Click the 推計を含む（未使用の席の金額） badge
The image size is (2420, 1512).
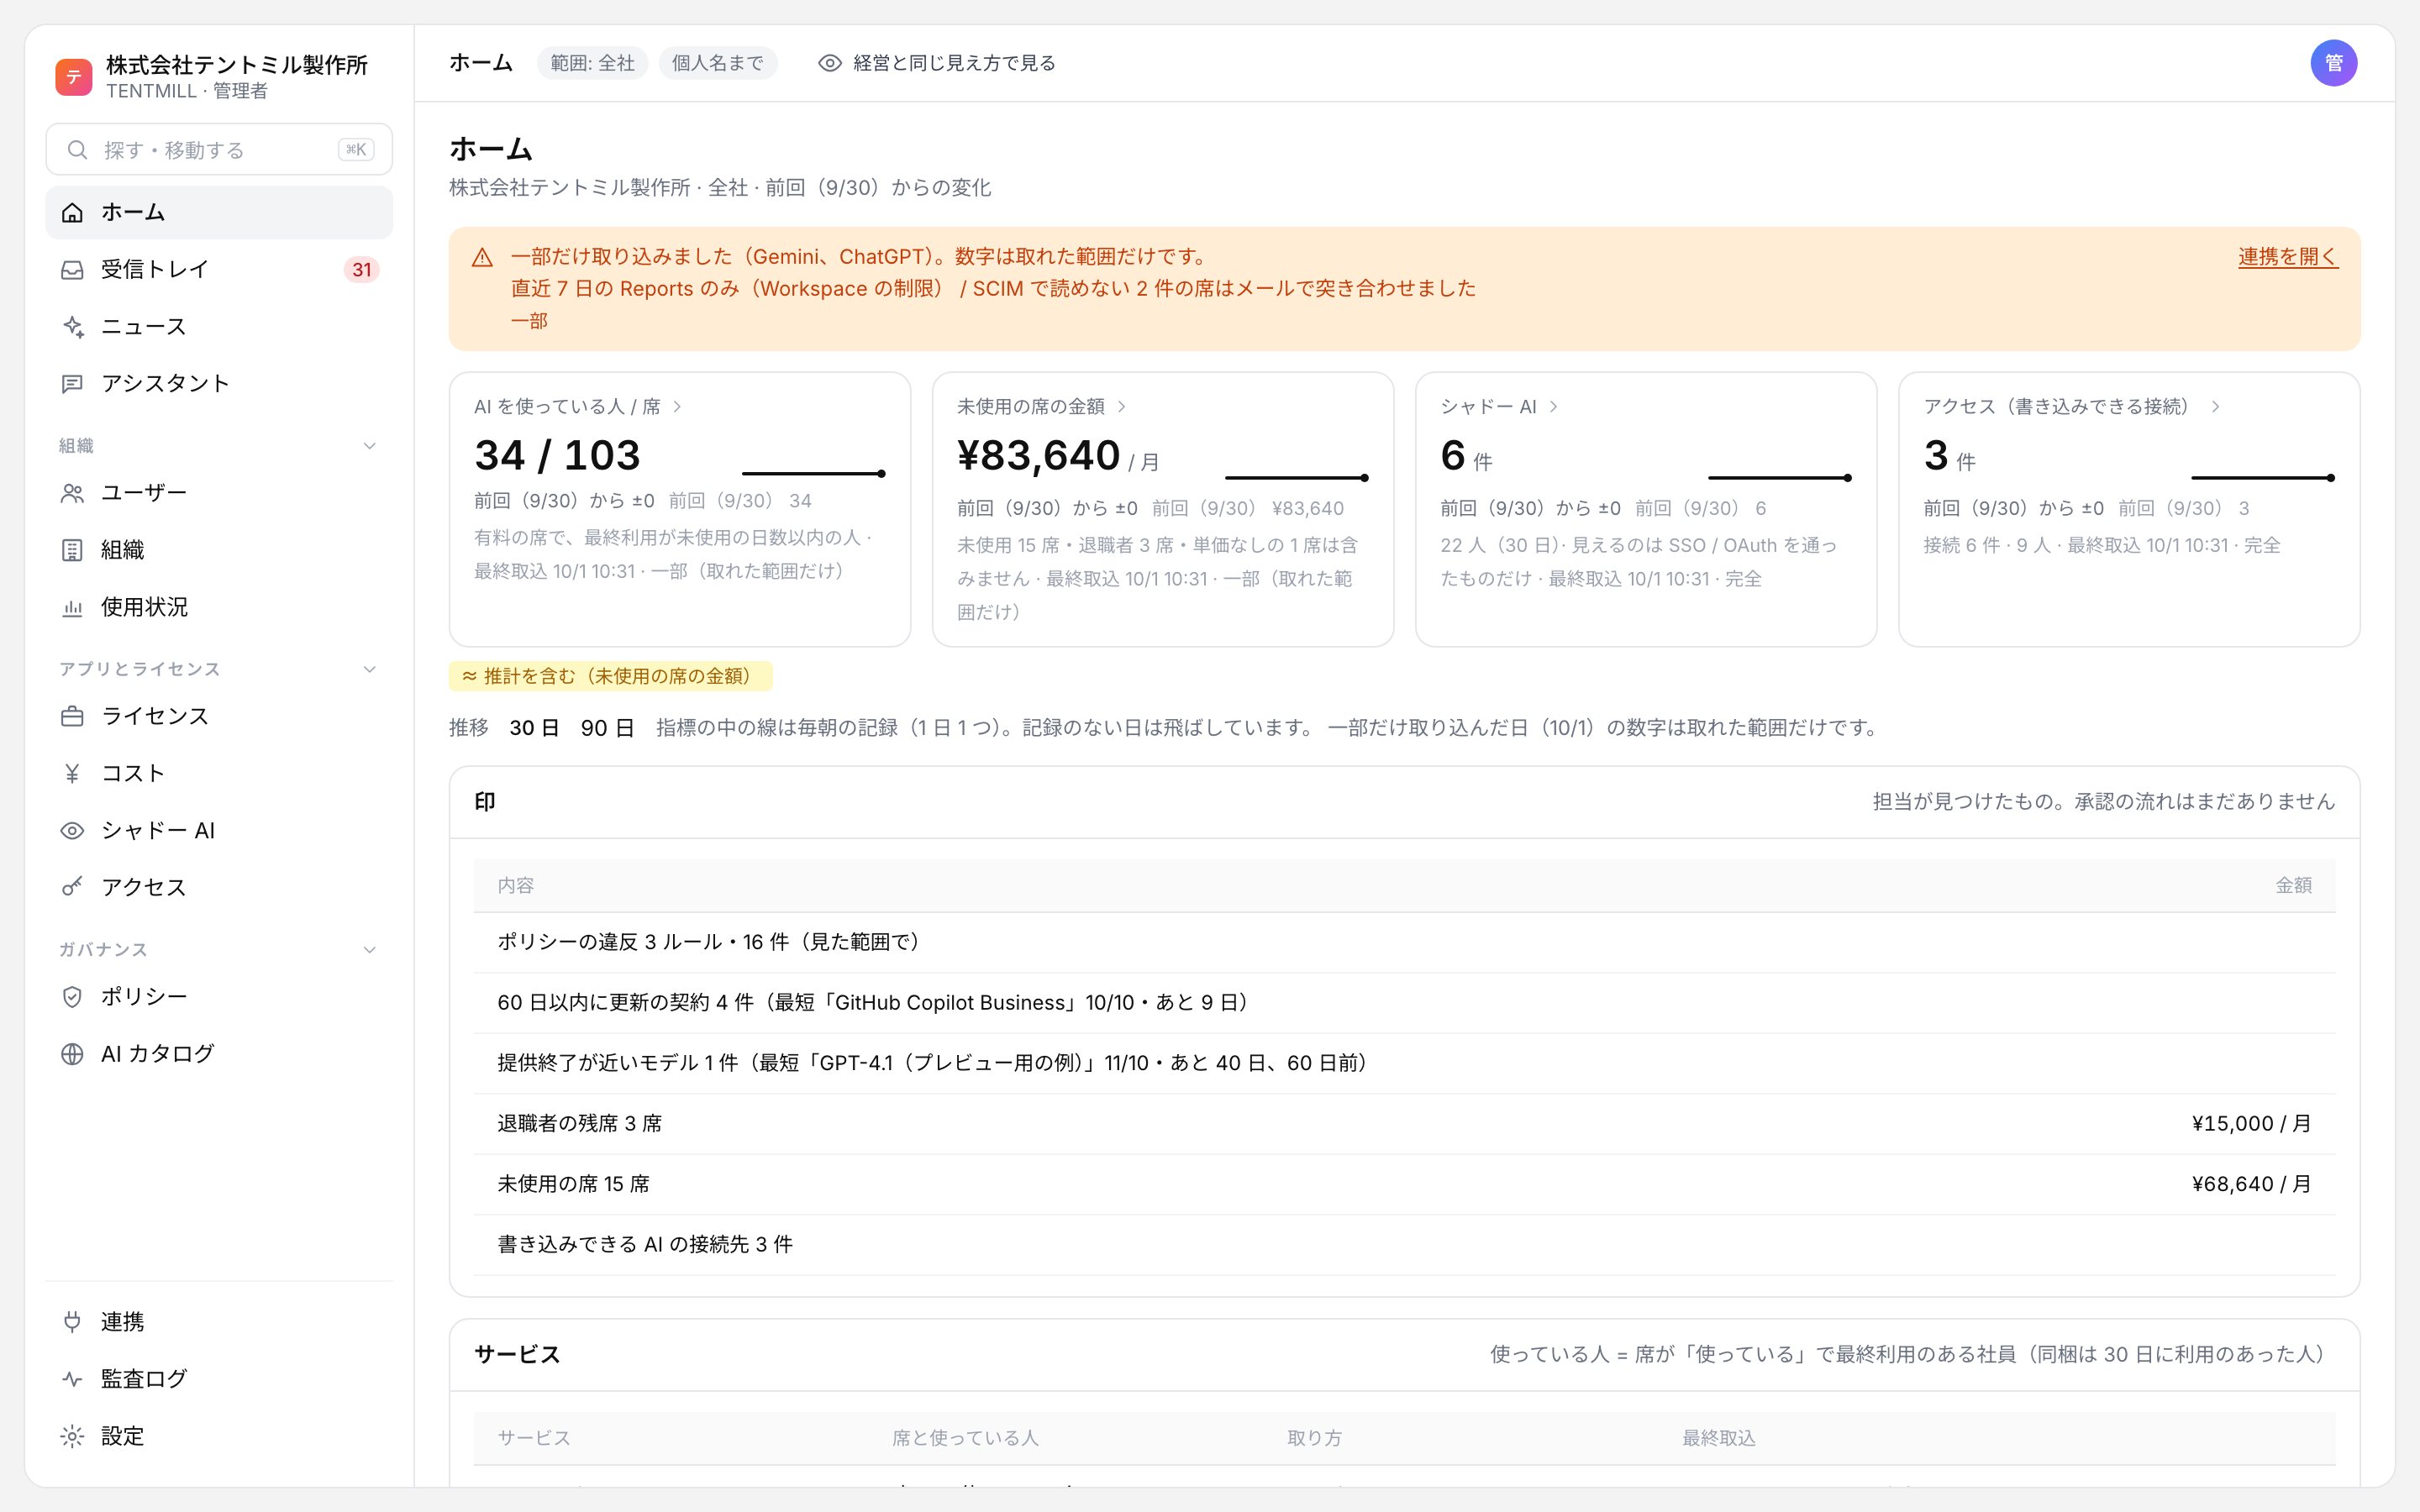pyautogui.click(x=610, y=676)
